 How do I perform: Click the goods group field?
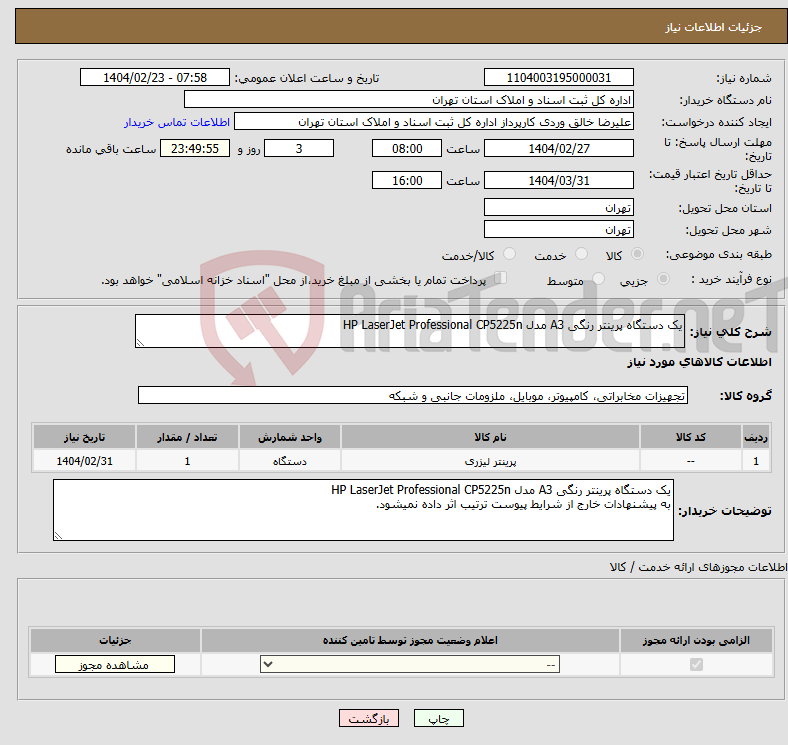[x=413, y=396]
